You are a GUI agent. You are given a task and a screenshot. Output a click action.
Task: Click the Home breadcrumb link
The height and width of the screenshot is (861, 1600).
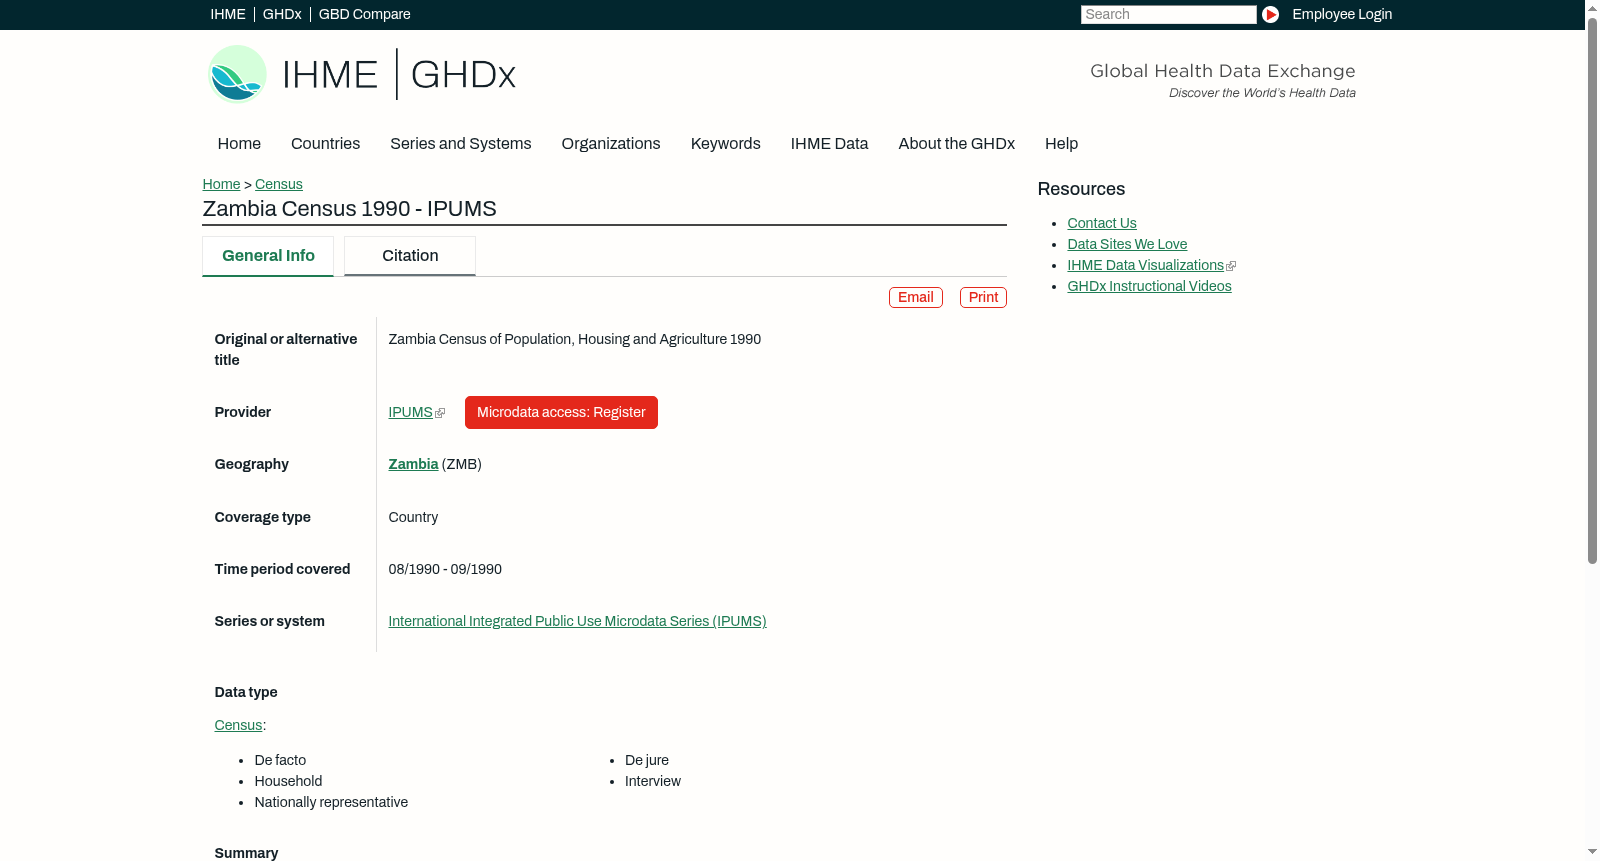[x=221, y=184]
